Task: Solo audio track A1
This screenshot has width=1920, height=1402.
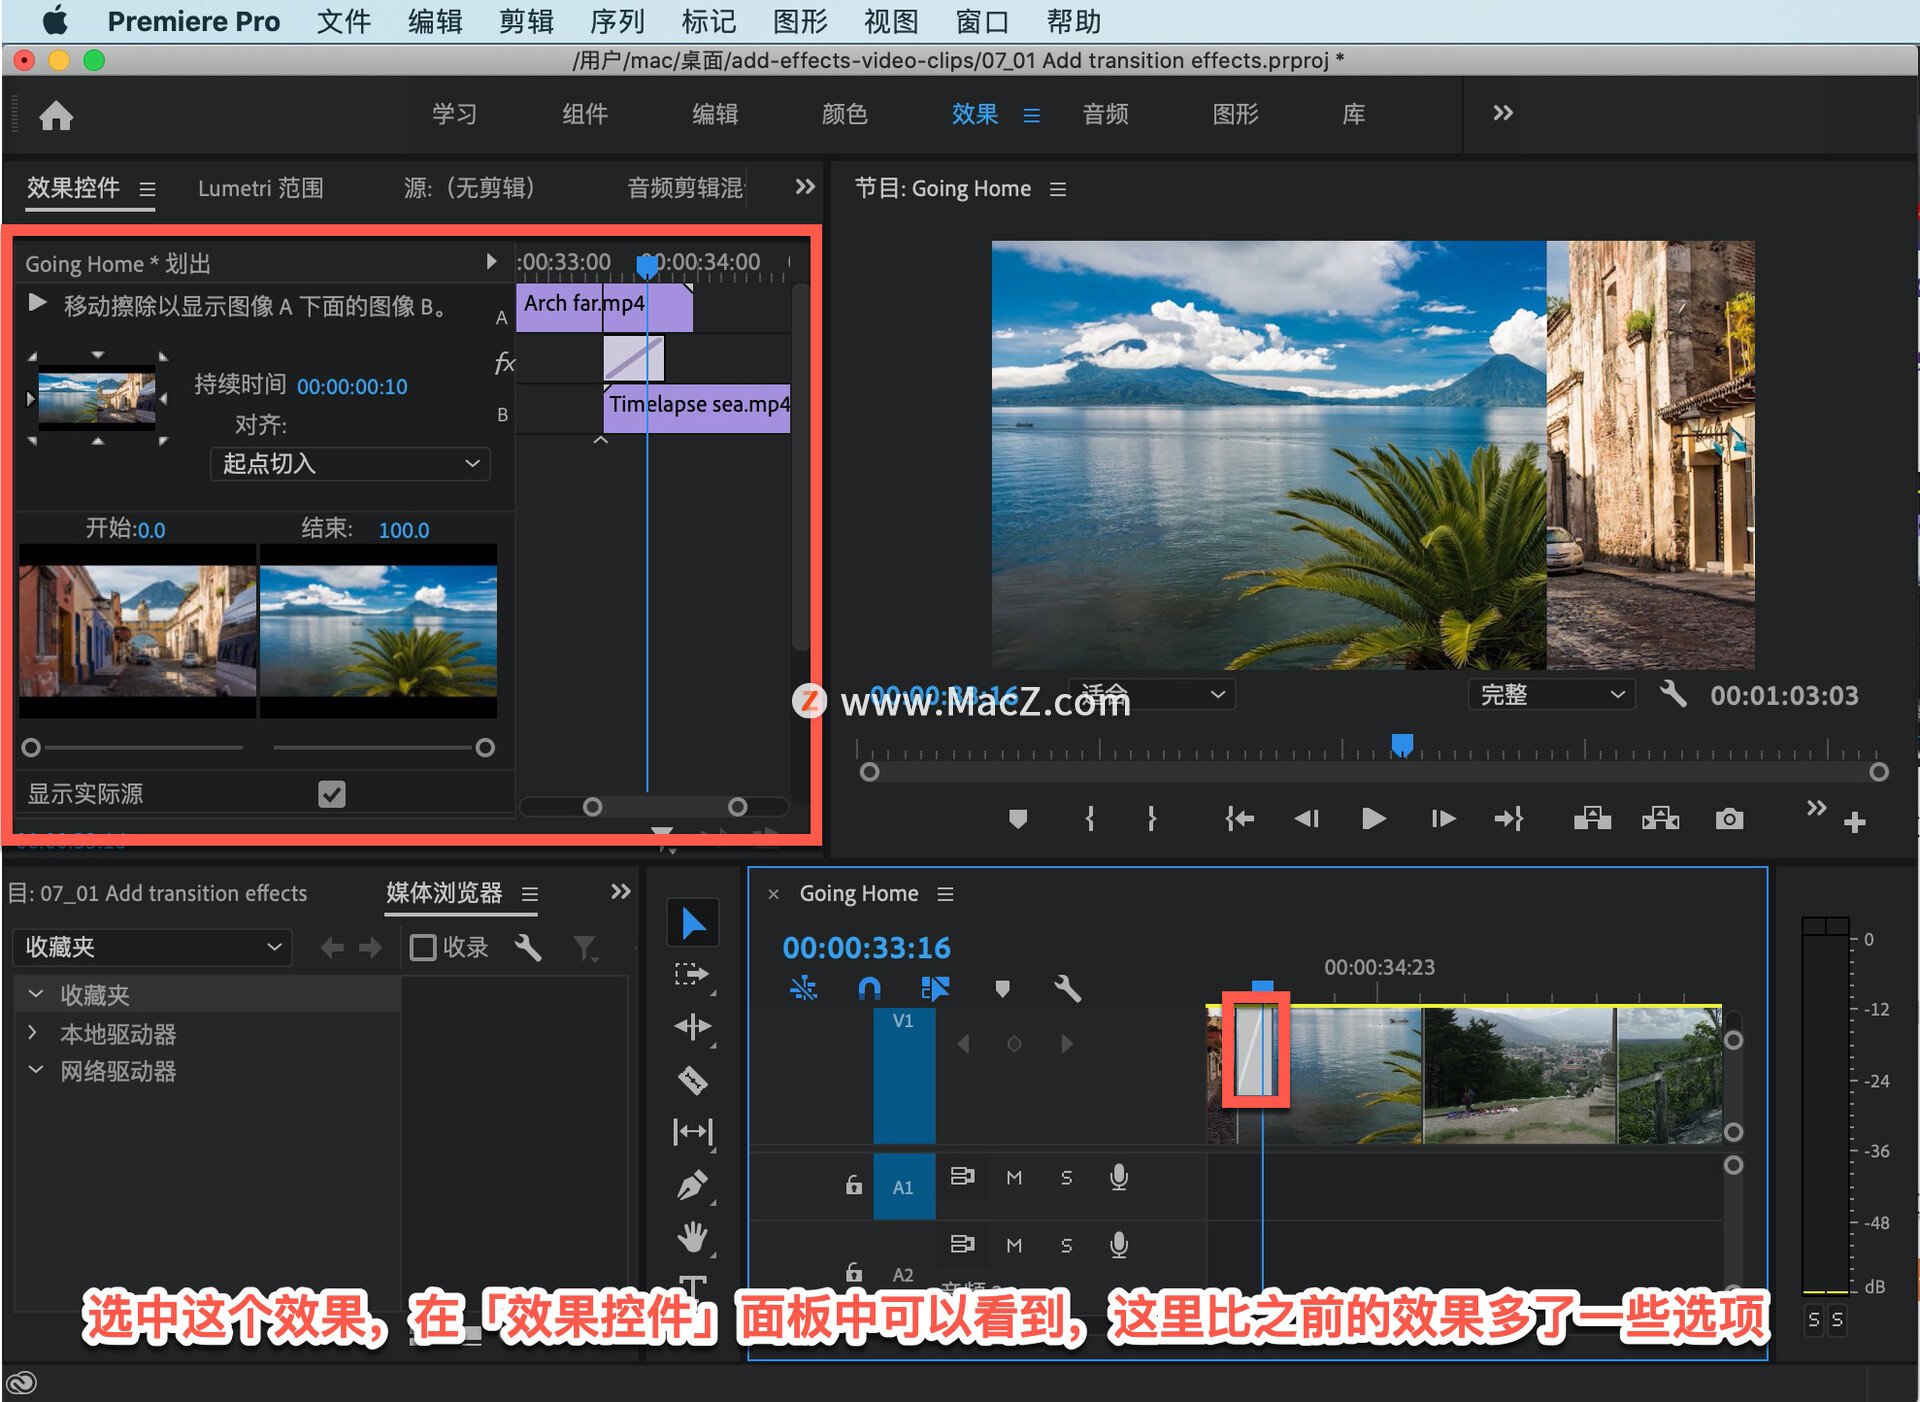Action: click(x=1066, y=1178)
